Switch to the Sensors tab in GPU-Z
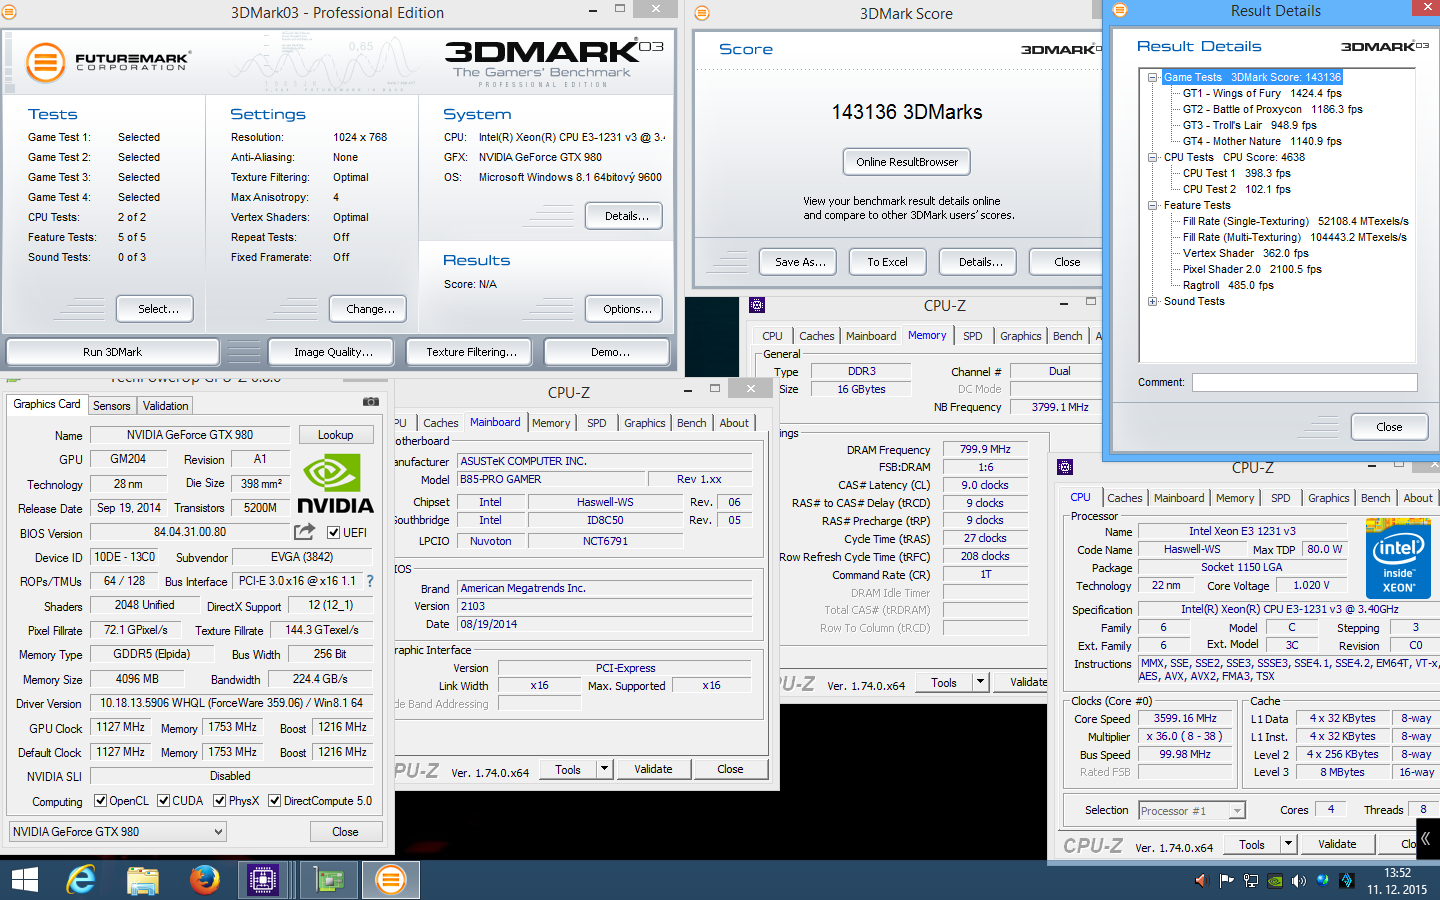Screen dimensions: 1440x900 [x=112, y=406]
